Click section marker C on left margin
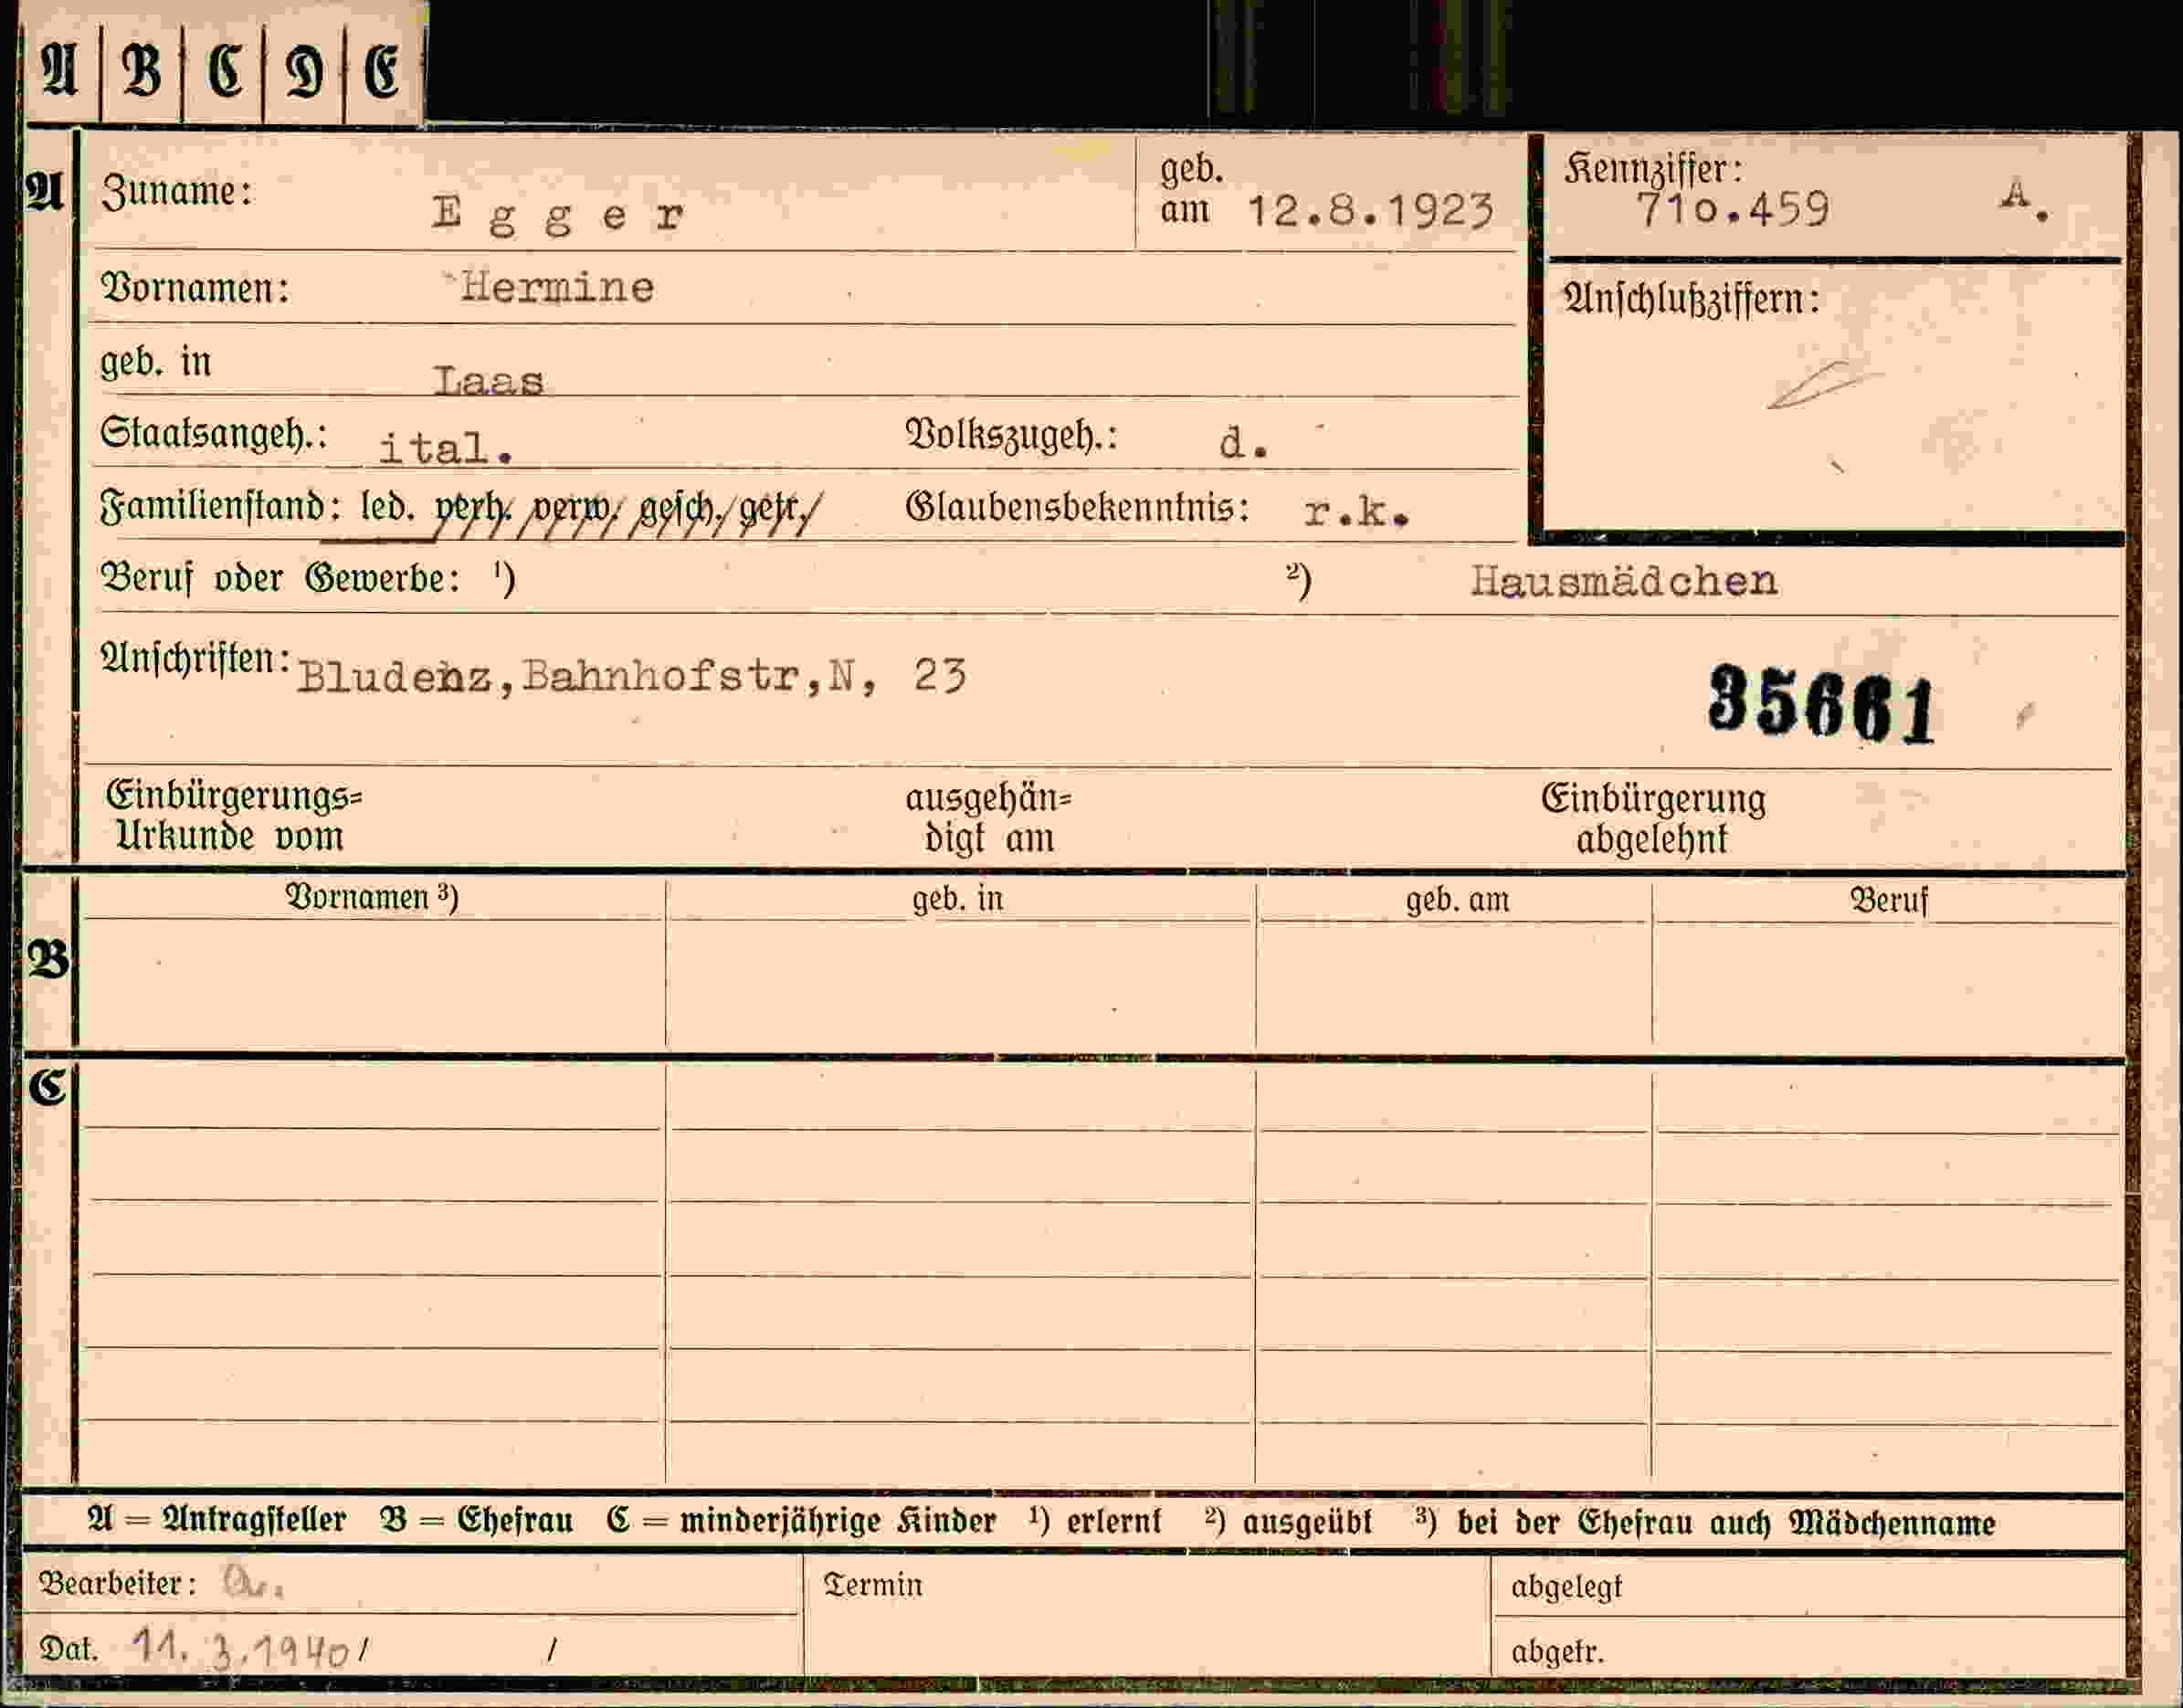 click(46, 1088)
